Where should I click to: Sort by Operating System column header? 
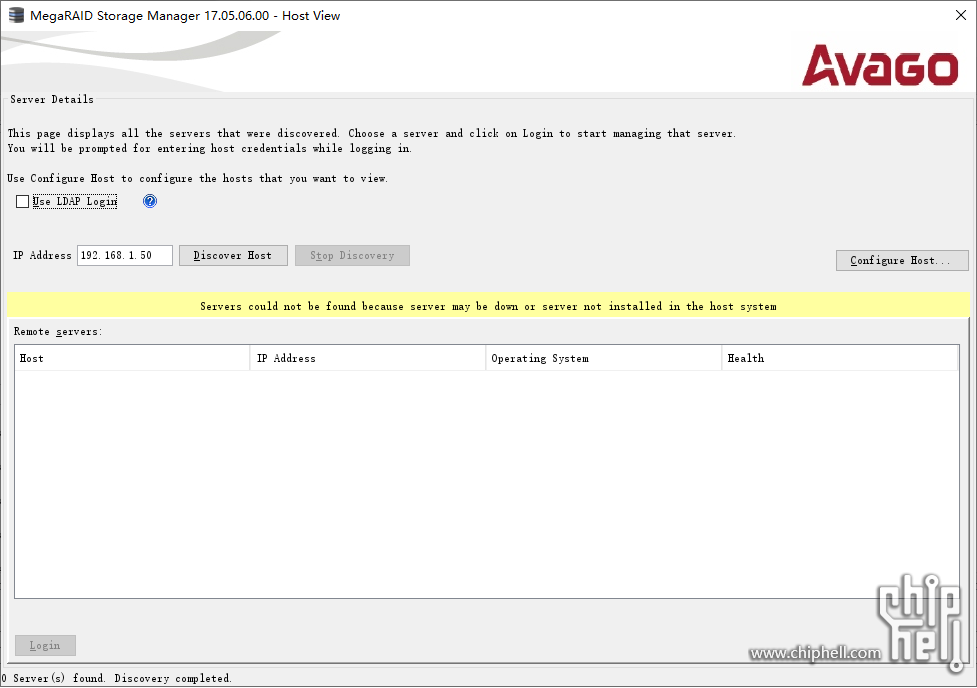click(603, 358)
